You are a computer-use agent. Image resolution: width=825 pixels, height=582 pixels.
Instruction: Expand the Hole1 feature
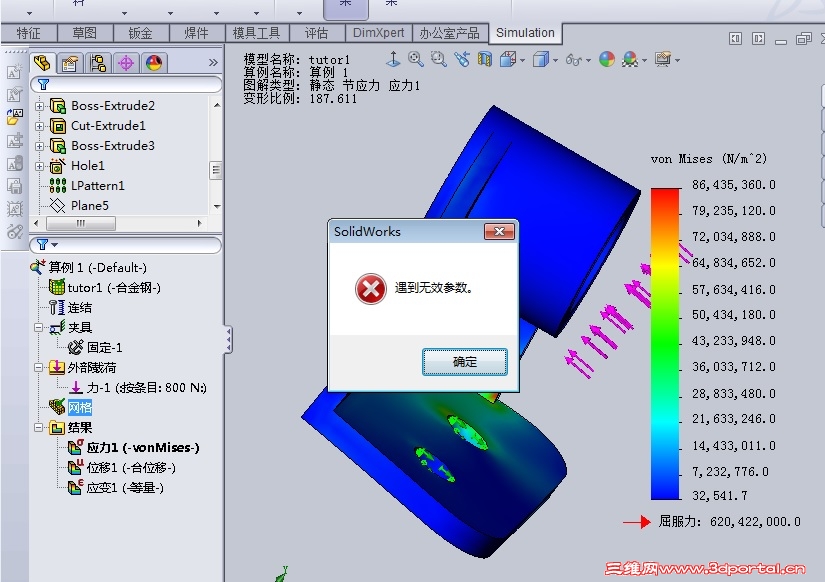tap(39, 166)
